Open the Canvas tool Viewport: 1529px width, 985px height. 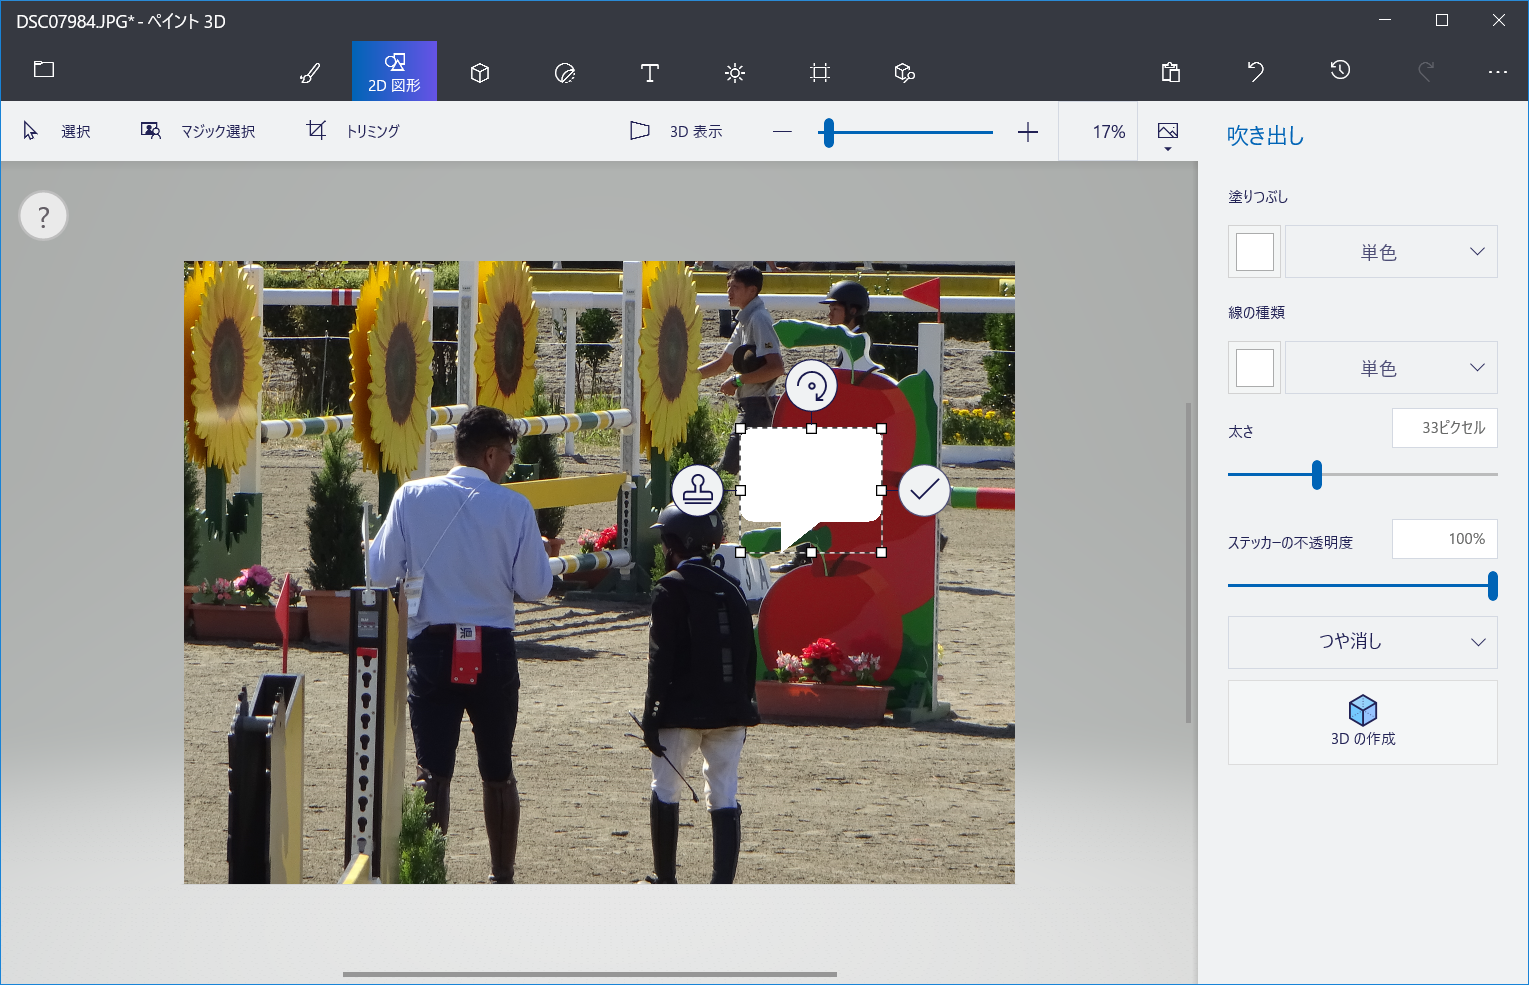coord(820,73)
